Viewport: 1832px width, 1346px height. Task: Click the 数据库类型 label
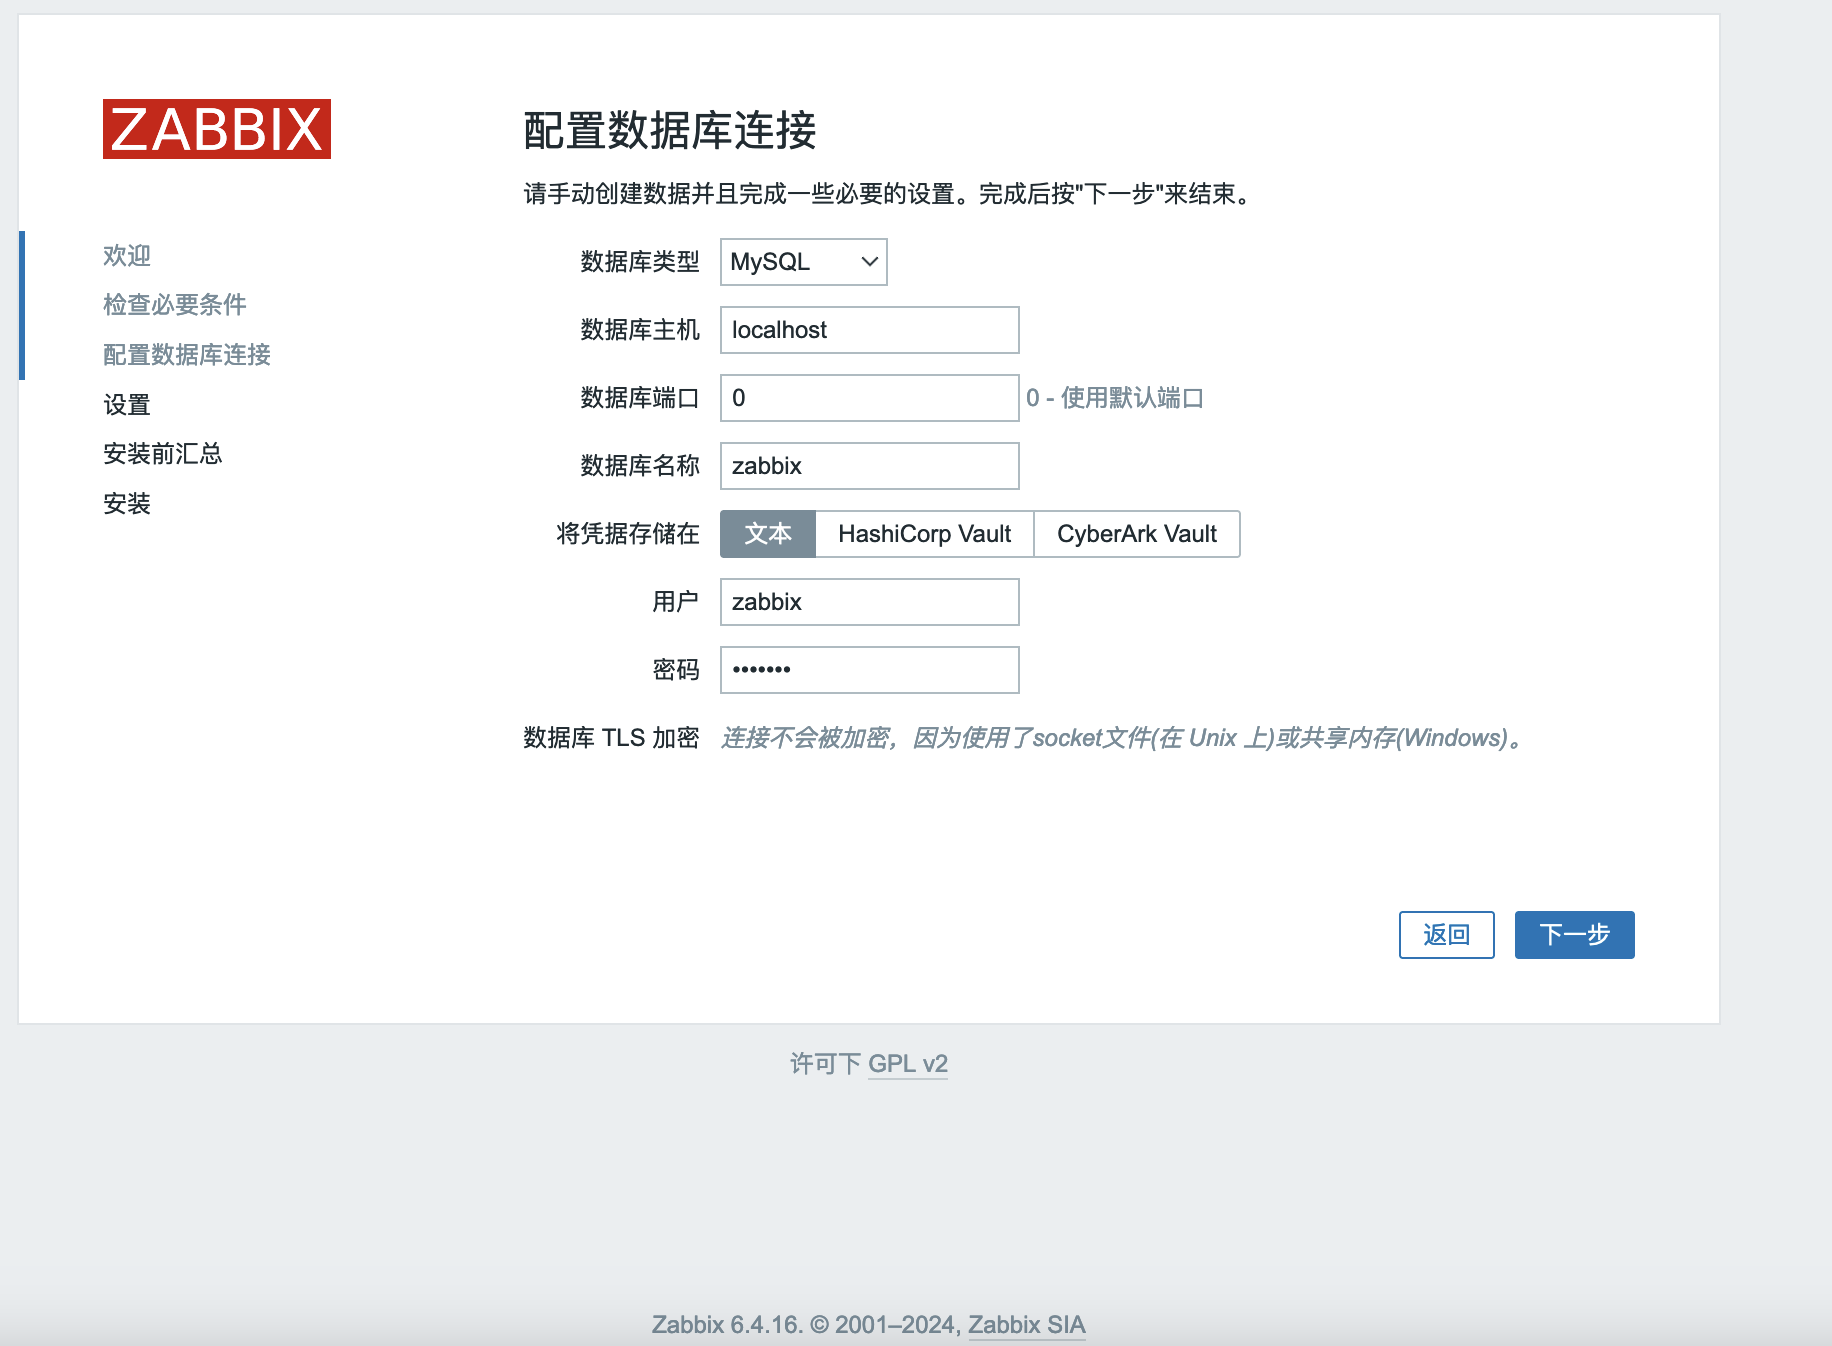(640, 262)
